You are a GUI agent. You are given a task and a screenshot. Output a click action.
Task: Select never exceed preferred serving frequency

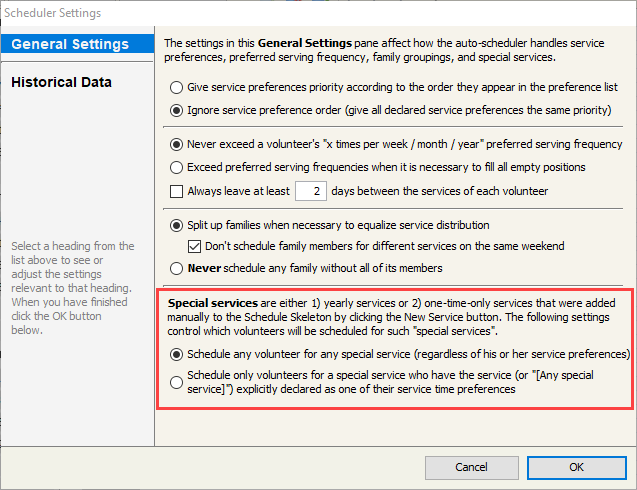[x=177, y=144]
